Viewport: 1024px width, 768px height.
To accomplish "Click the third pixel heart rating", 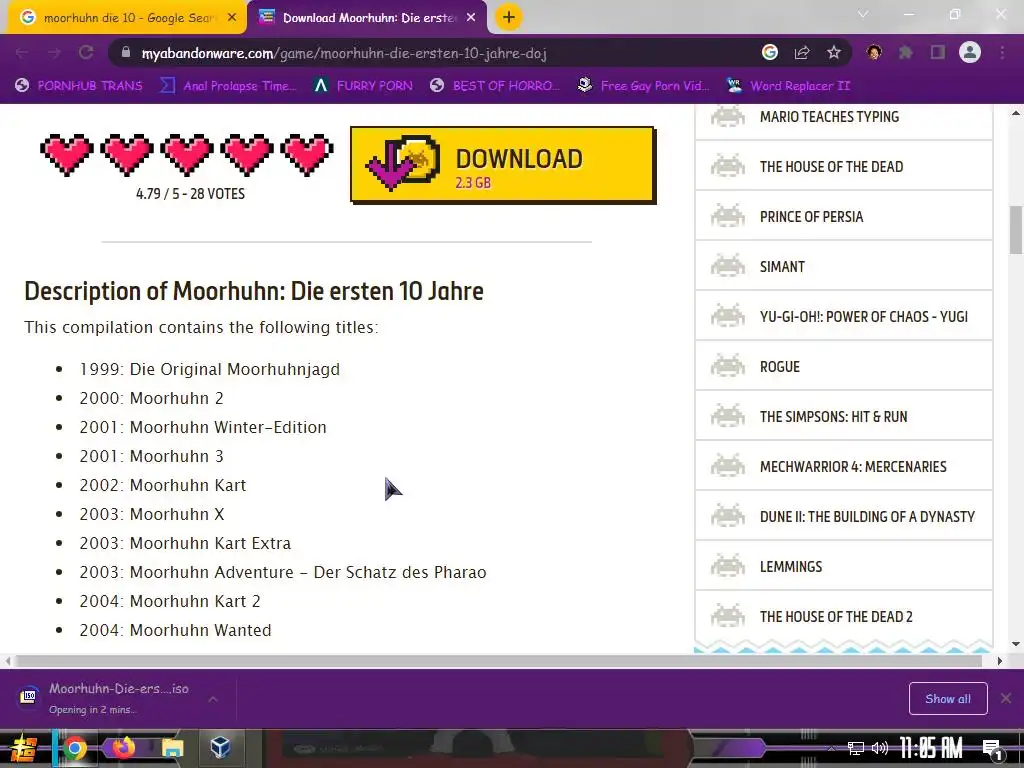I will coord(187,155).
